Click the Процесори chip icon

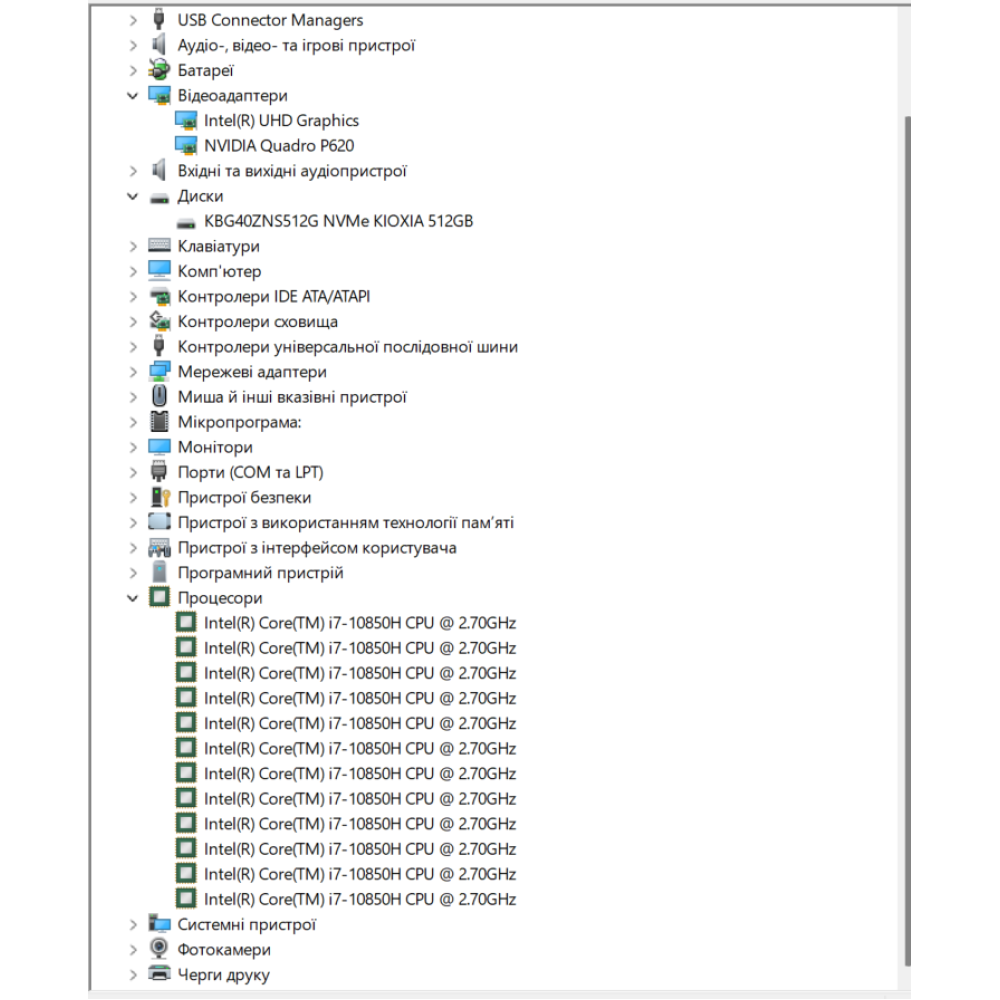[x=159, y=598]
